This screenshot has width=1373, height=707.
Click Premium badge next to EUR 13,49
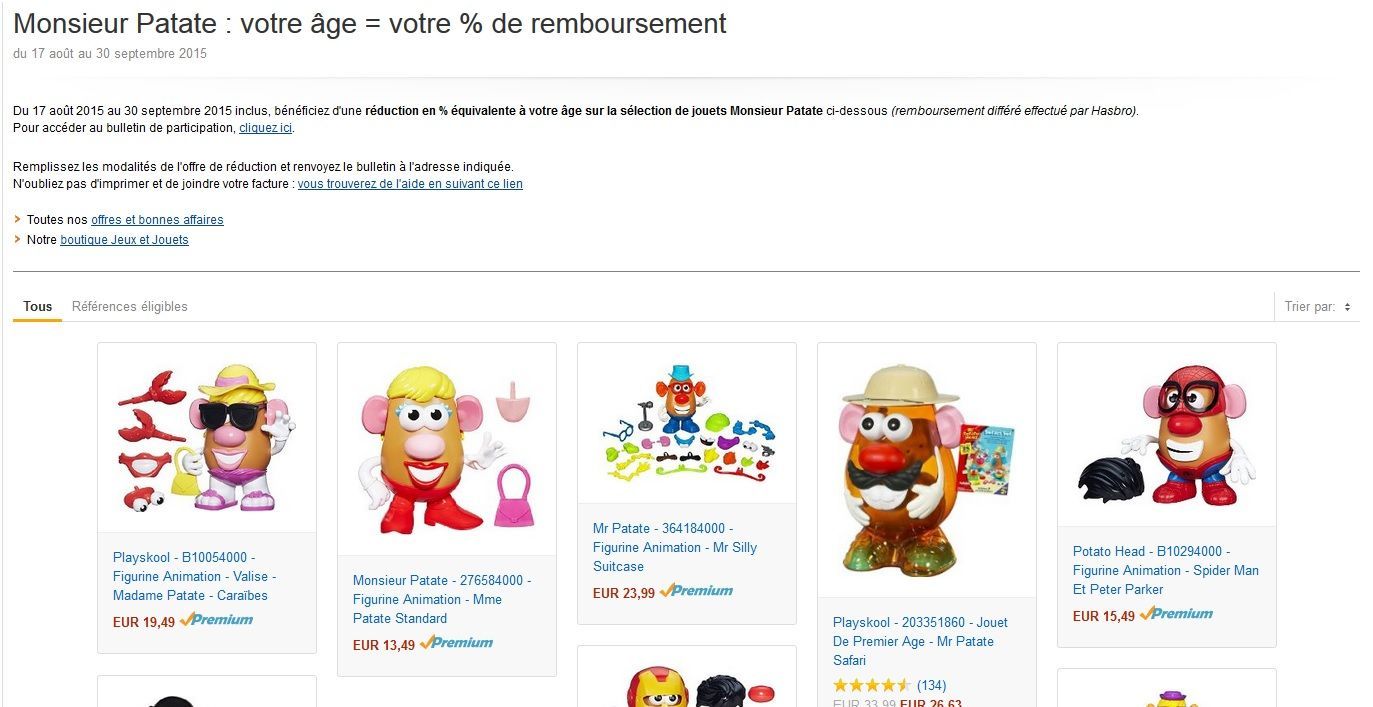(x=456, y=643)
